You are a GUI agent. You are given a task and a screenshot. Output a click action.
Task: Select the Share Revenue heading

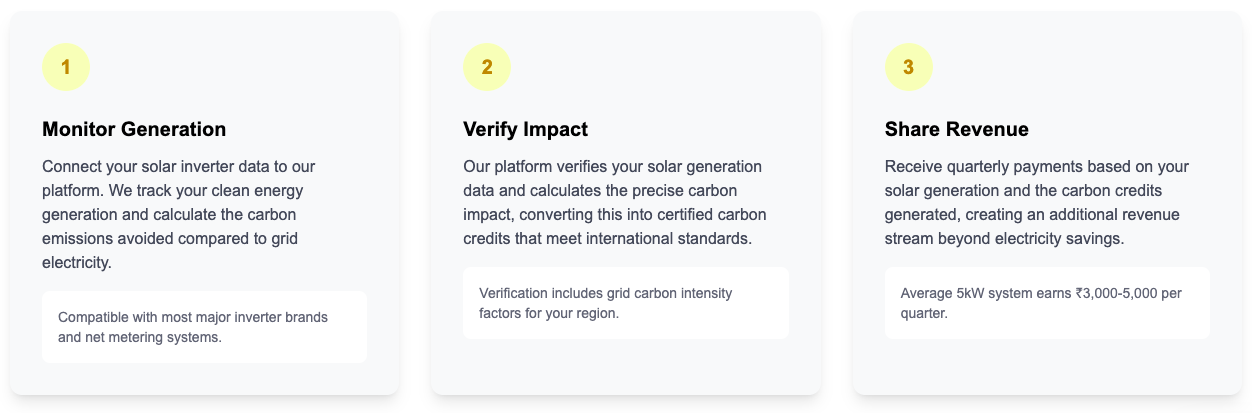pos(956,129)
